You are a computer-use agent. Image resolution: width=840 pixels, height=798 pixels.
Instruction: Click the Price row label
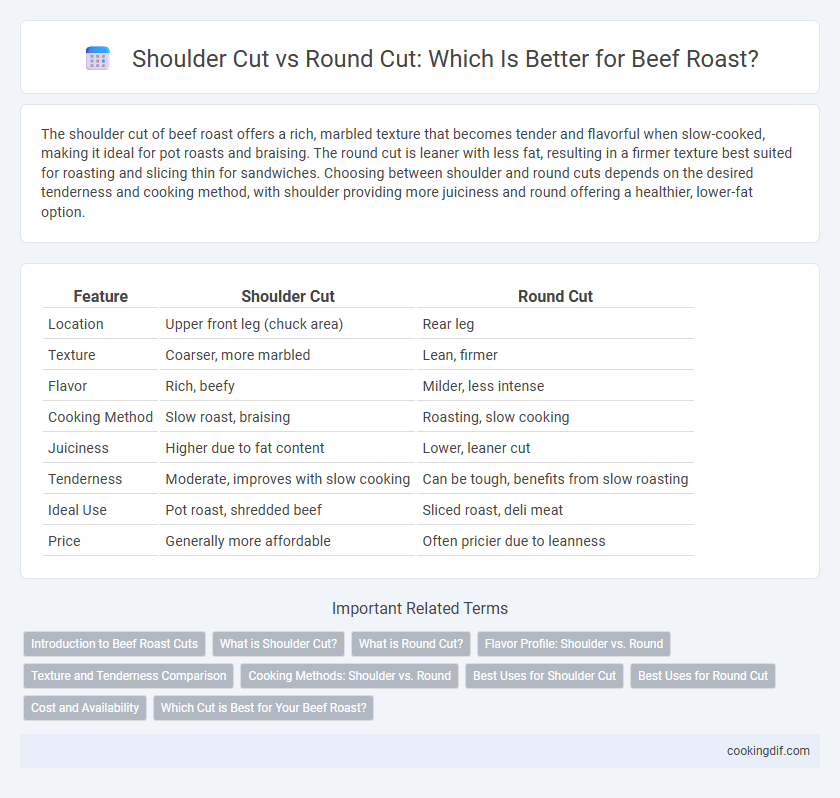pyautogui.click(x=64, y=541)
